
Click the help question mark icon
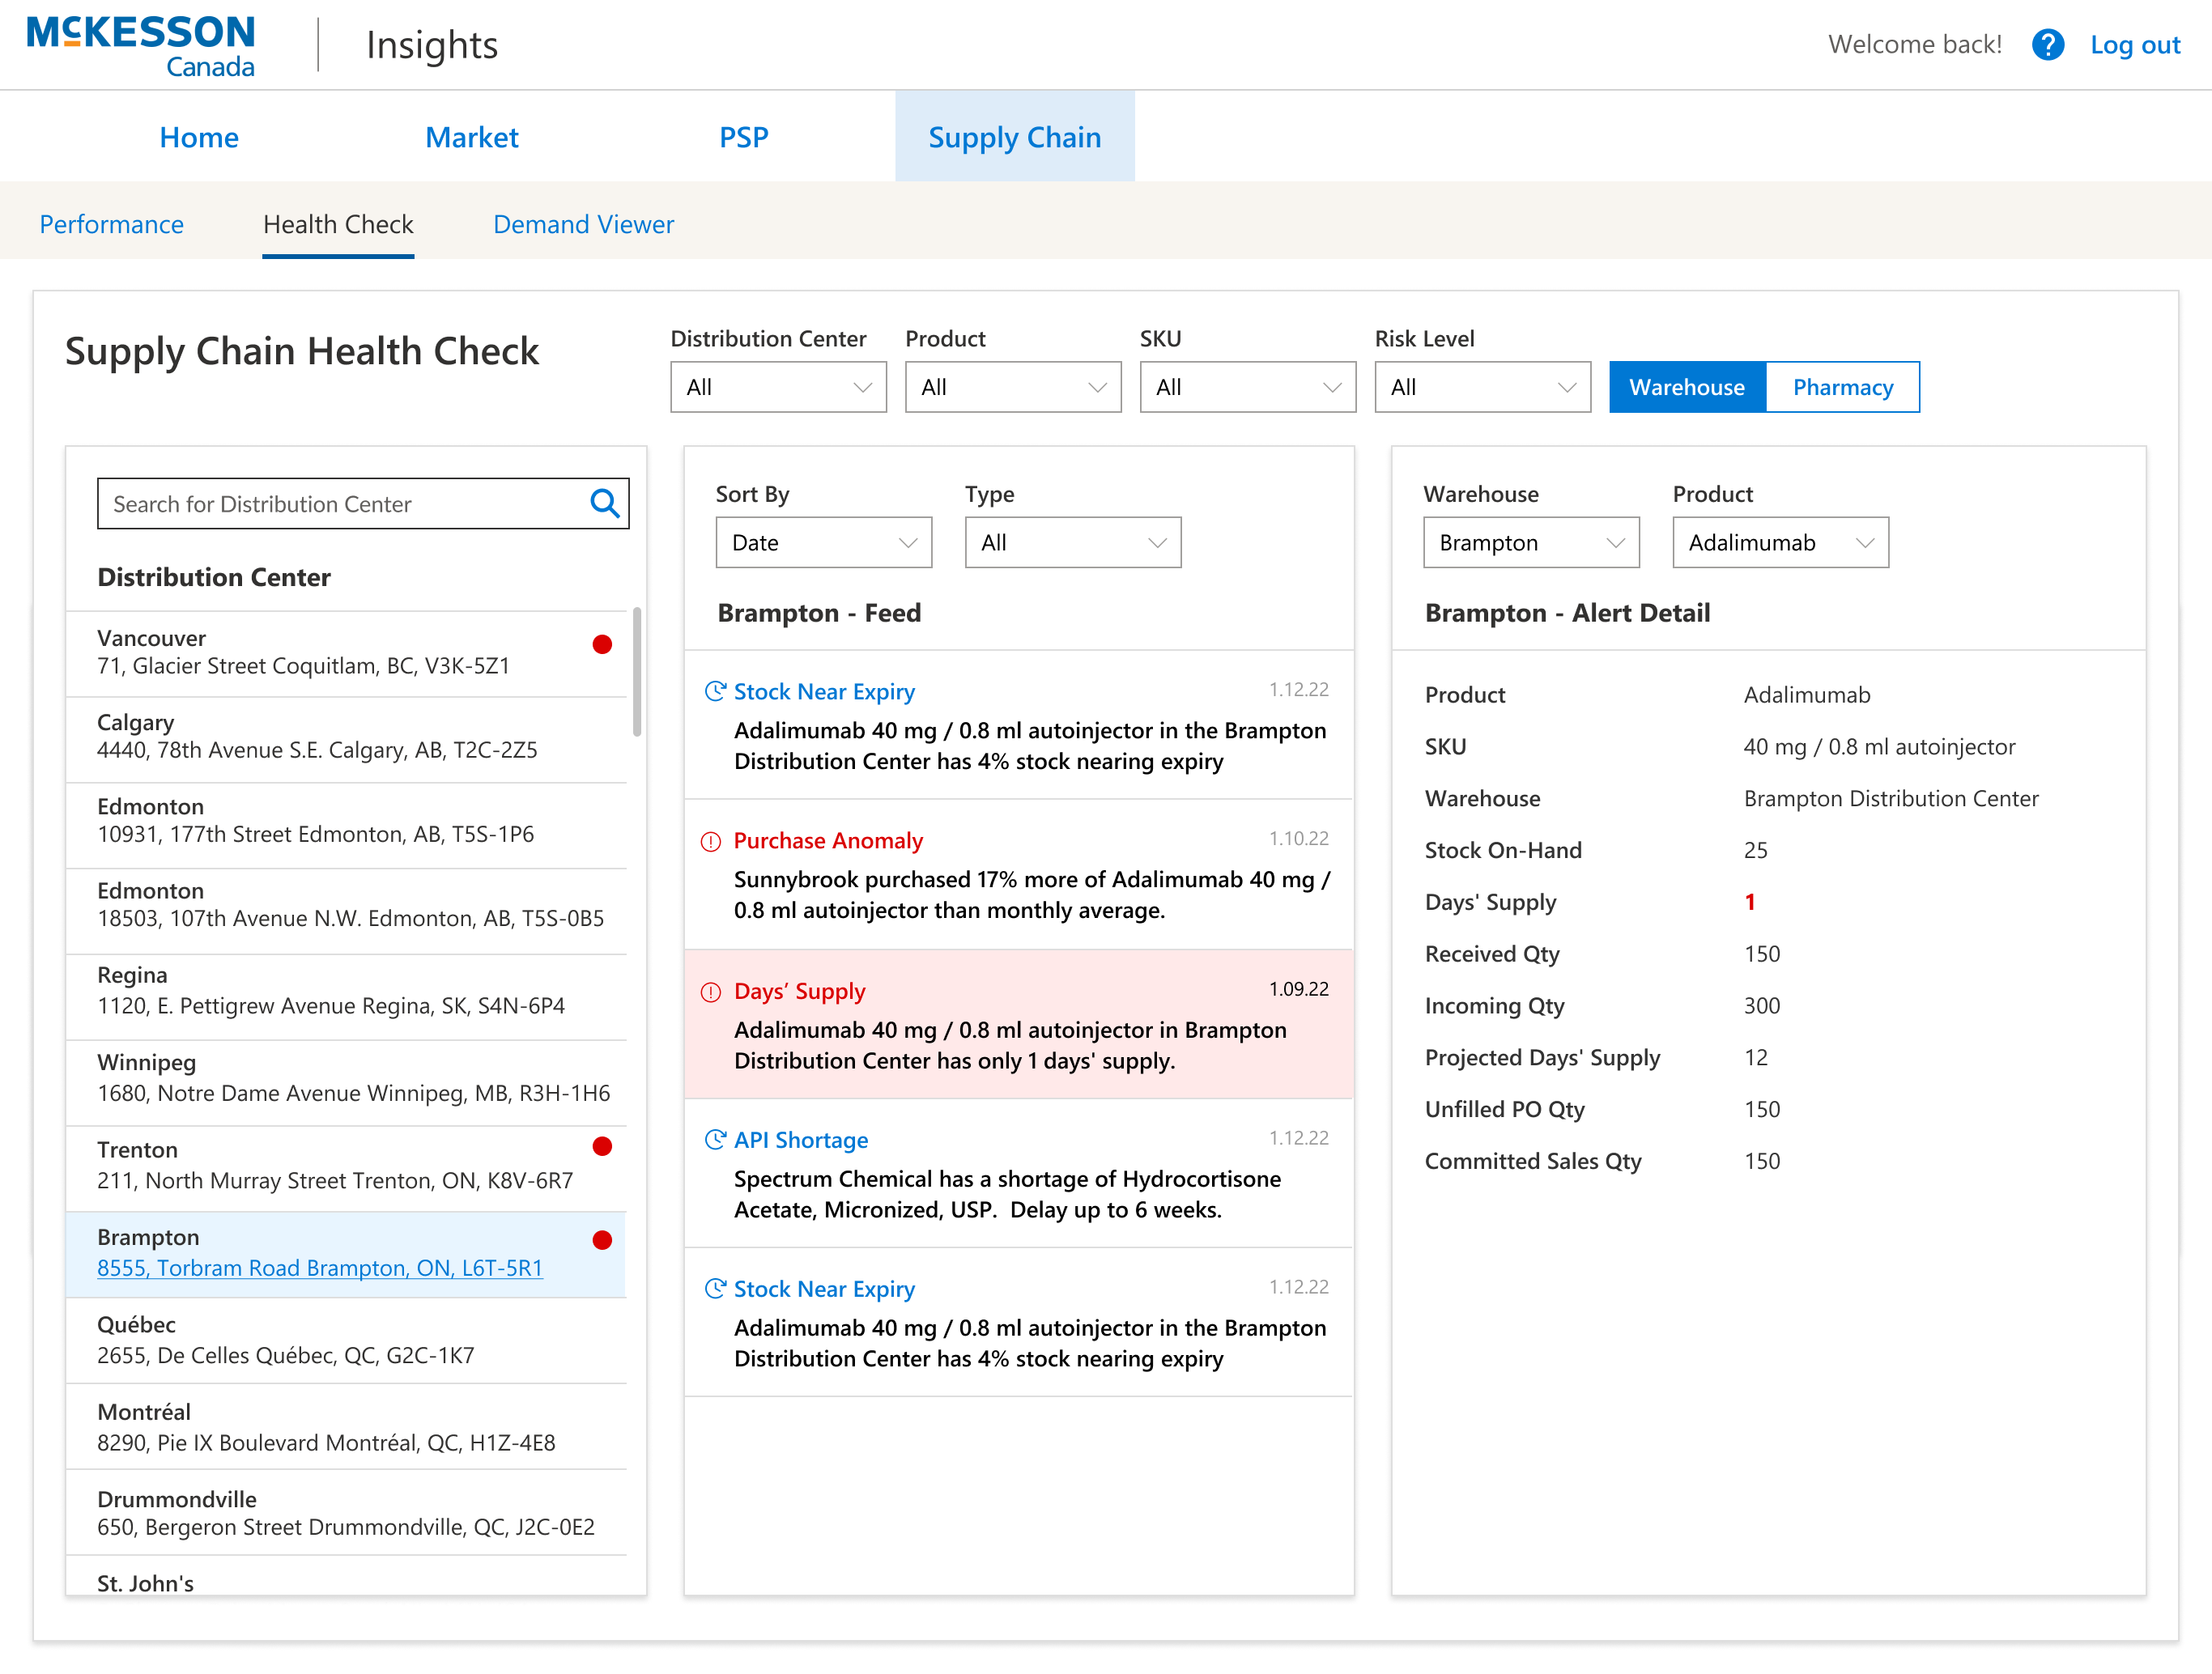click(x=2048, y=44)
